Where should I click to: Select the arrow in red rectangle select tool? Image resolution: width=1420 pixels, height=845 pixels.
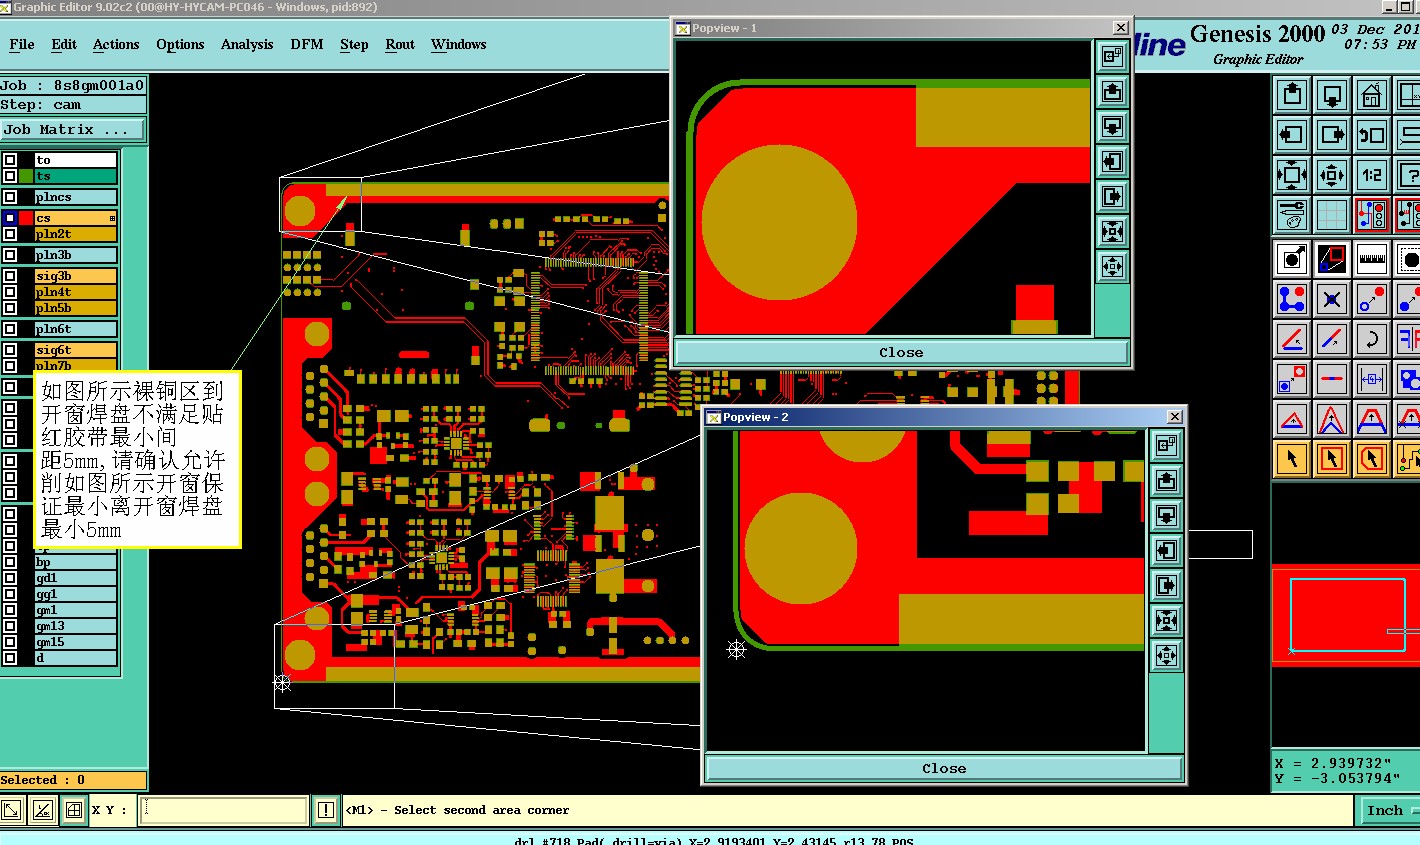pyautogui.click(x=1332, y=459)
